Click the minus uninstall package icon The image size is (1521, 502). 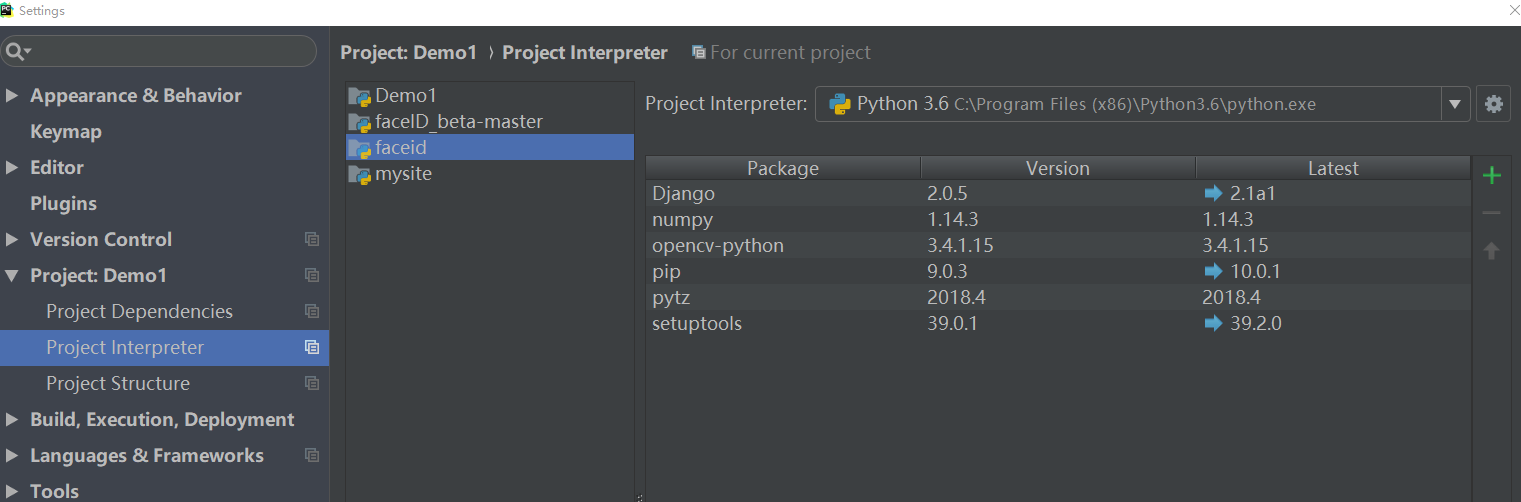point(1492,213)
